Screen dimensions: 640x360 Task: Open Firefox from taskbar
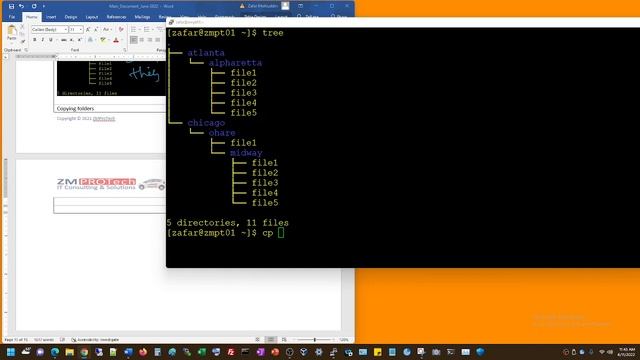[x=143, y=352]
